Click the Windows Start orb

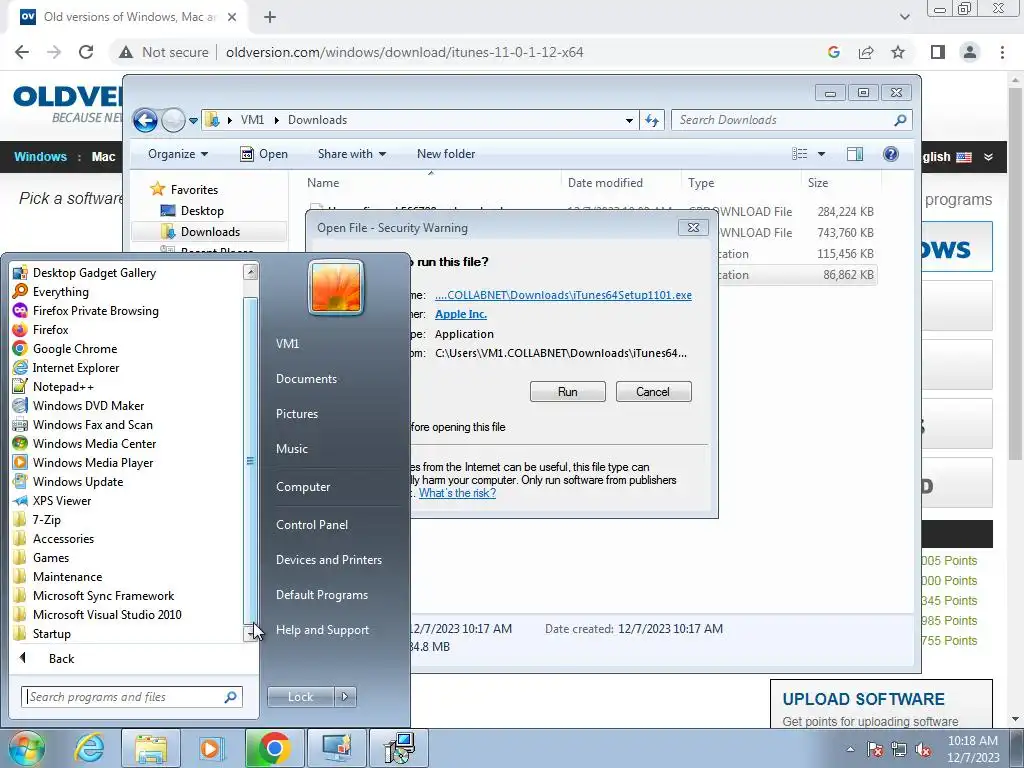26,748
